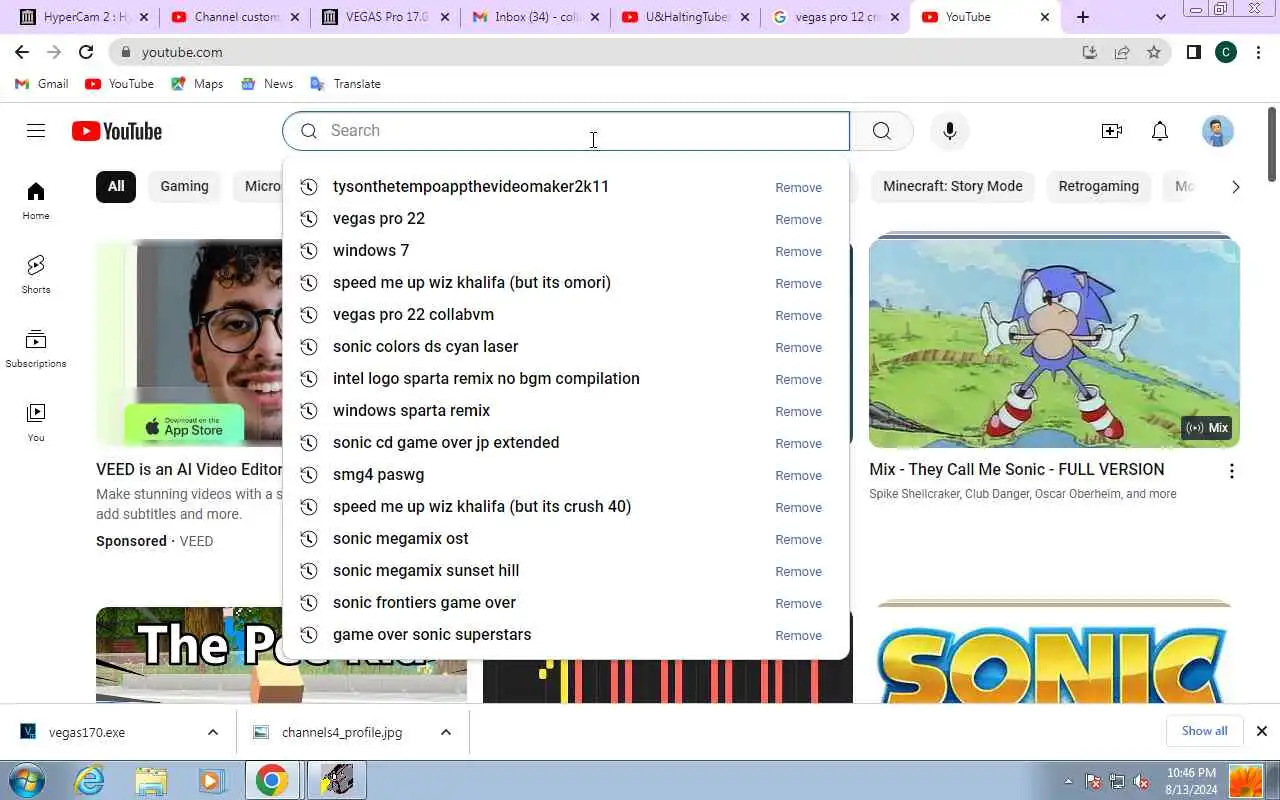Viewport: 1280px width, 800px height.
Task: Open a new browser tab
Action: point(1083,17)
